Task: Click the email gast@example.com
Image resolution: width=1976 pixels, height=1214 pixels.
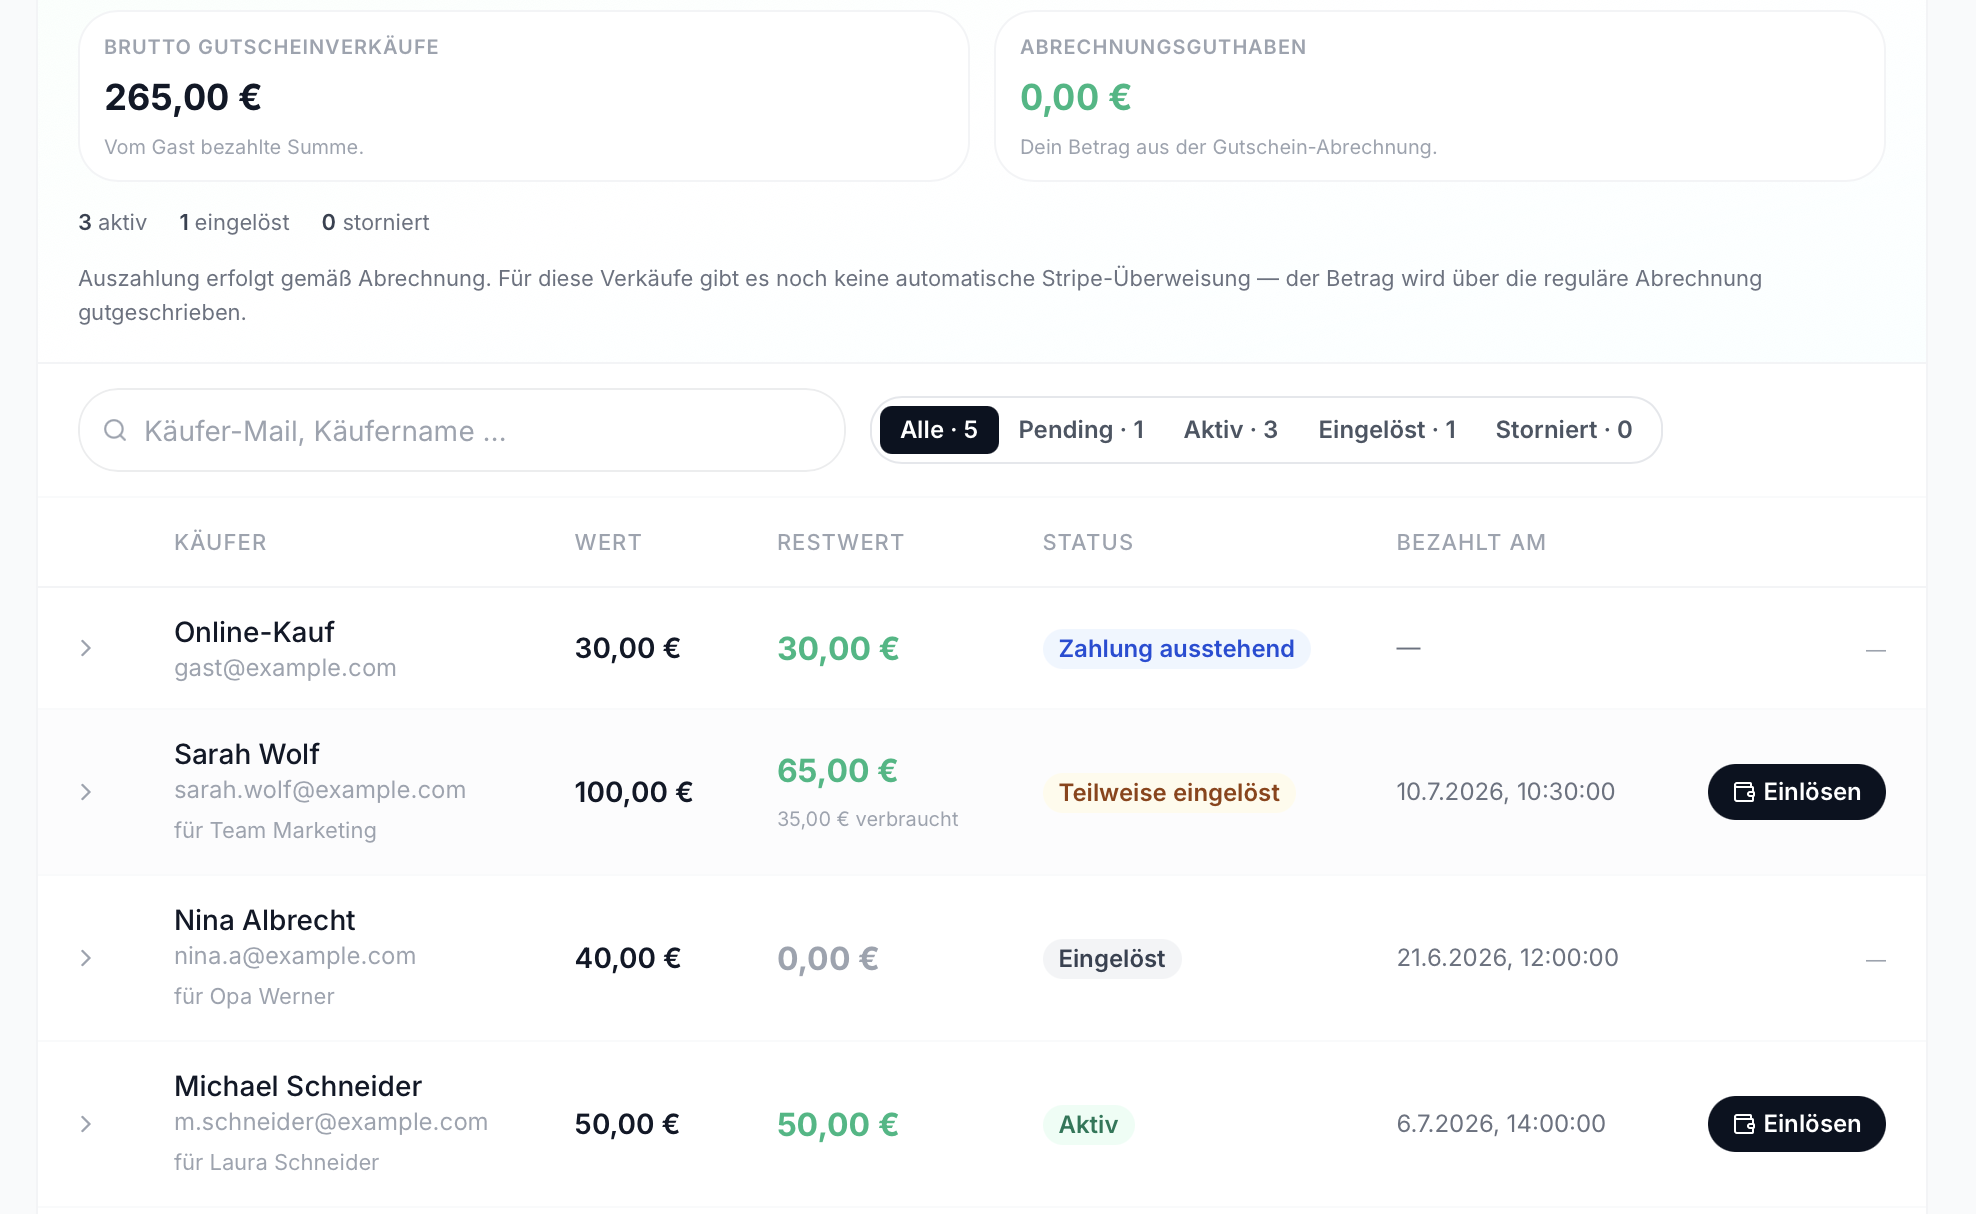Action: point(285,668)
